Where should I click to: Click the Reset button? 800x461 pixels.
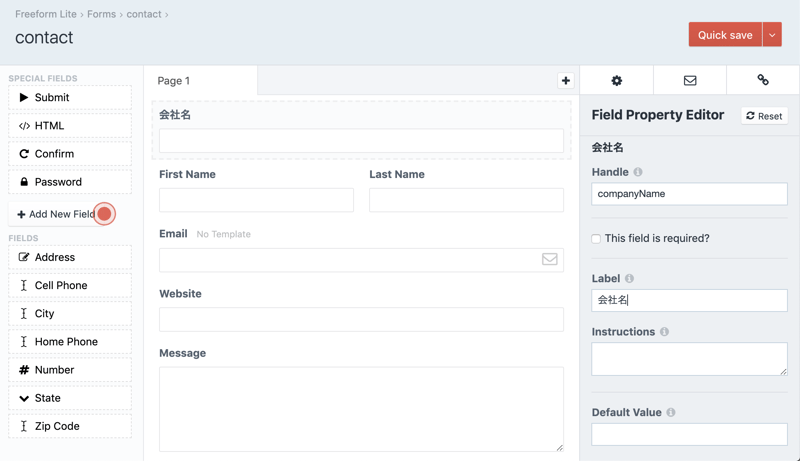[764, 116]
